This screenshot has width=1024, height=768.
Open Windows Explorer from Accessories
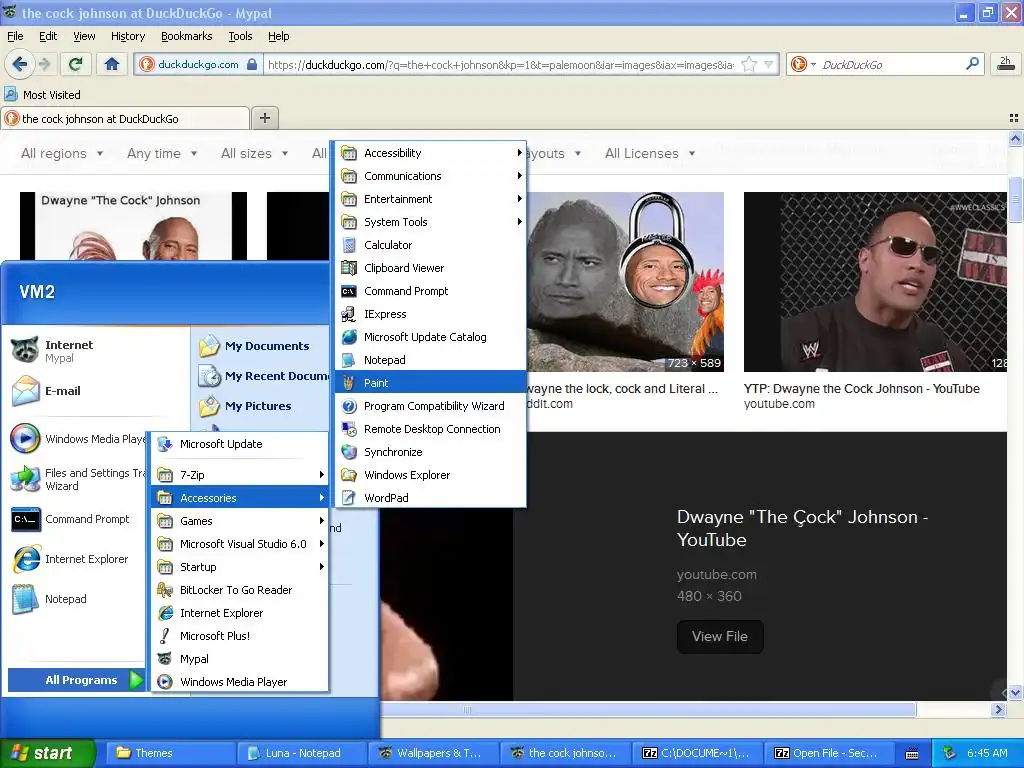[430, 475]
